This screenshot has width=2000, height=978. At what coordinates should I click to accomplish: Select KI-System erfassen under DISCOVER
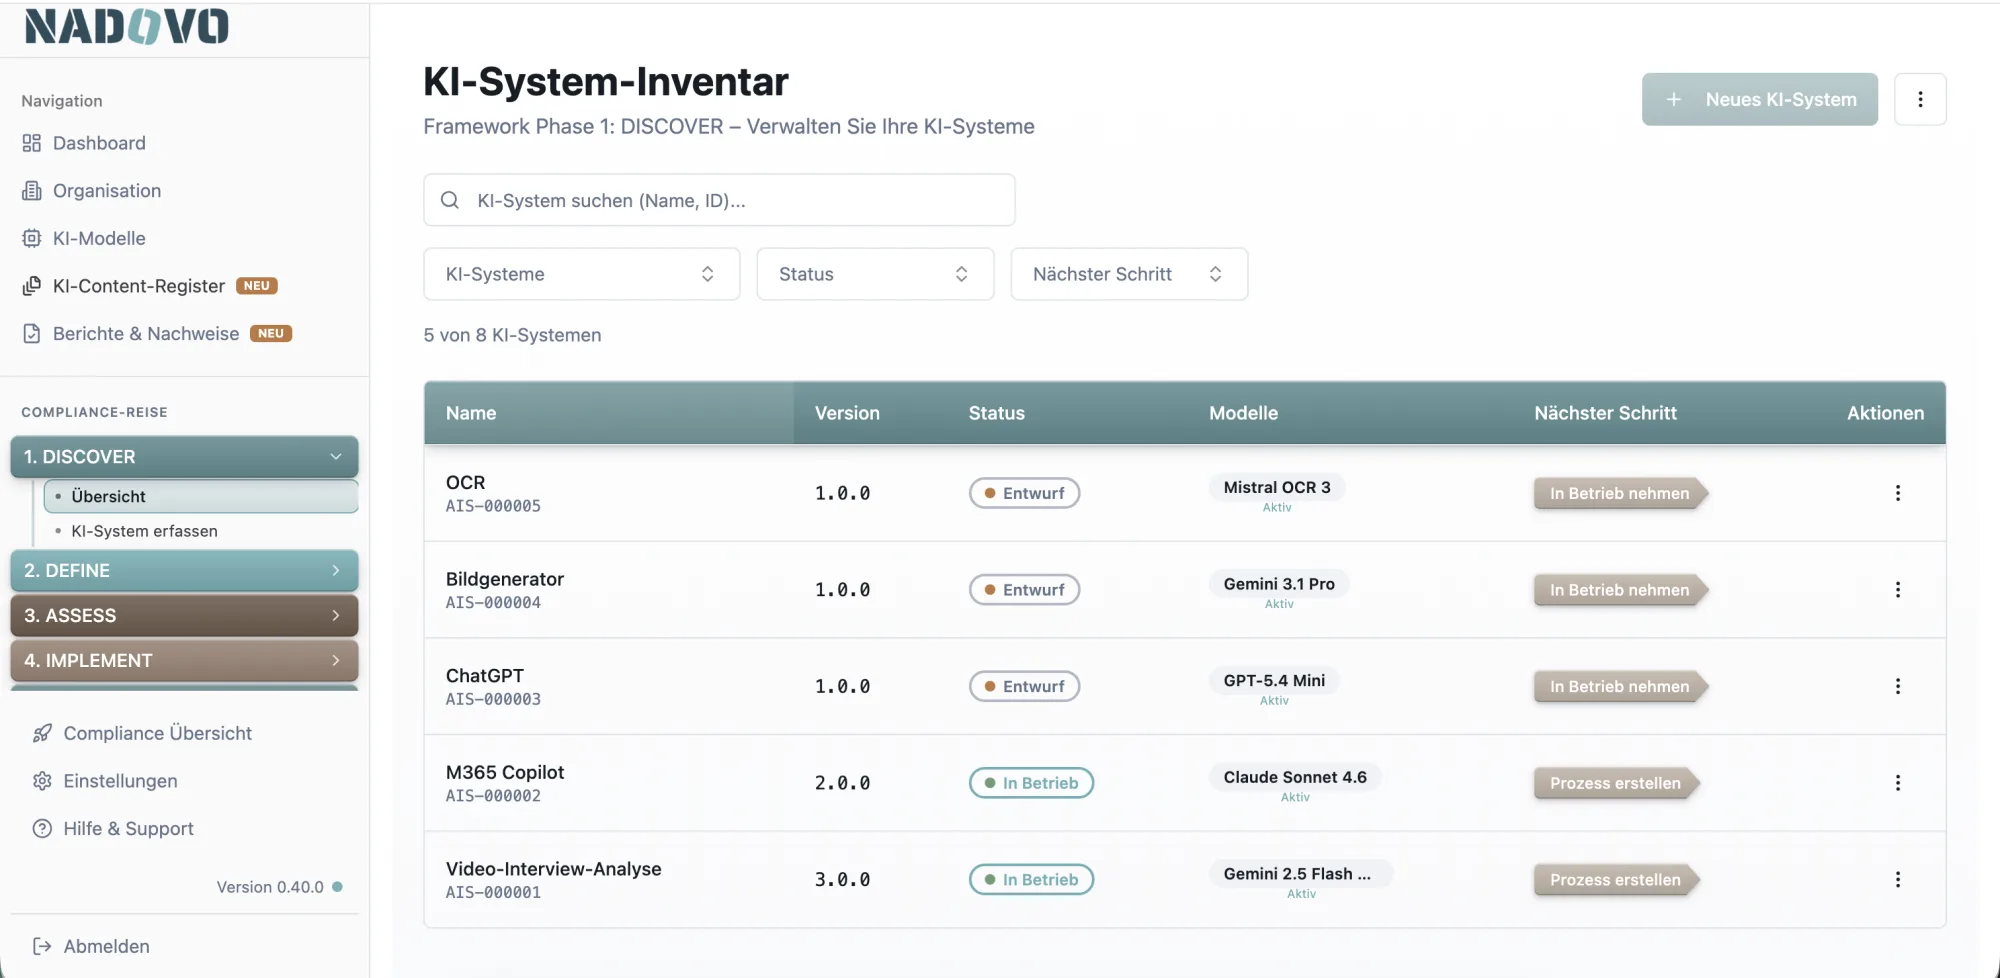144,531
